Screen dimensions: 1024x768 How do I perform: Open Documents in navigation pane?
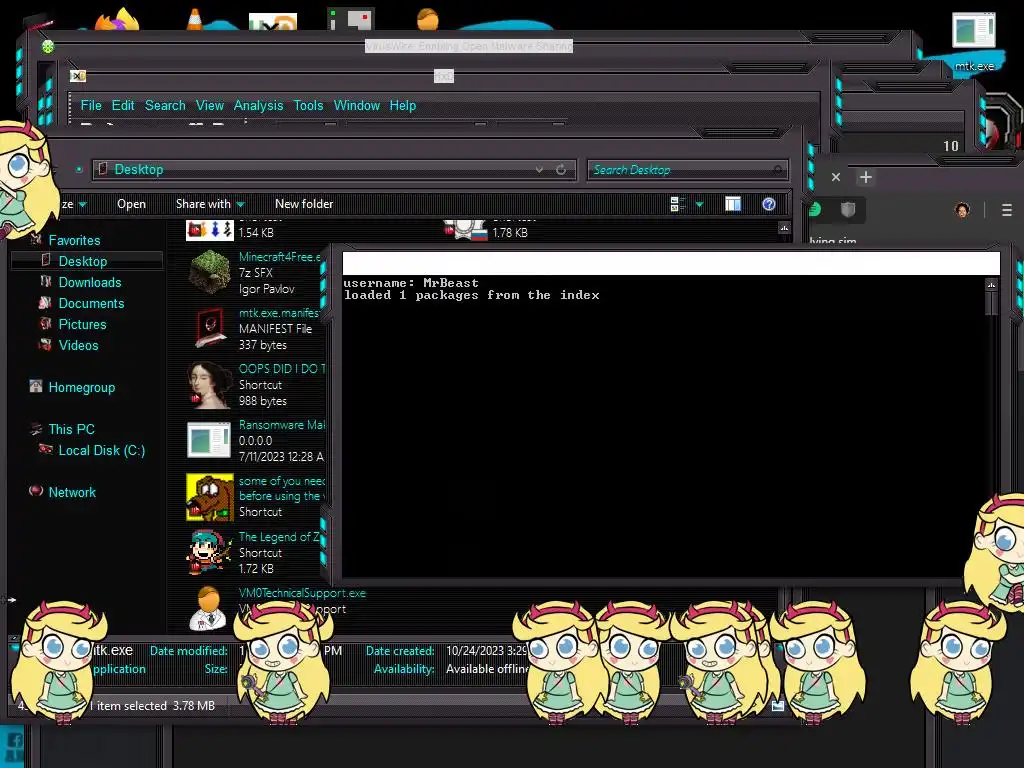91,303
